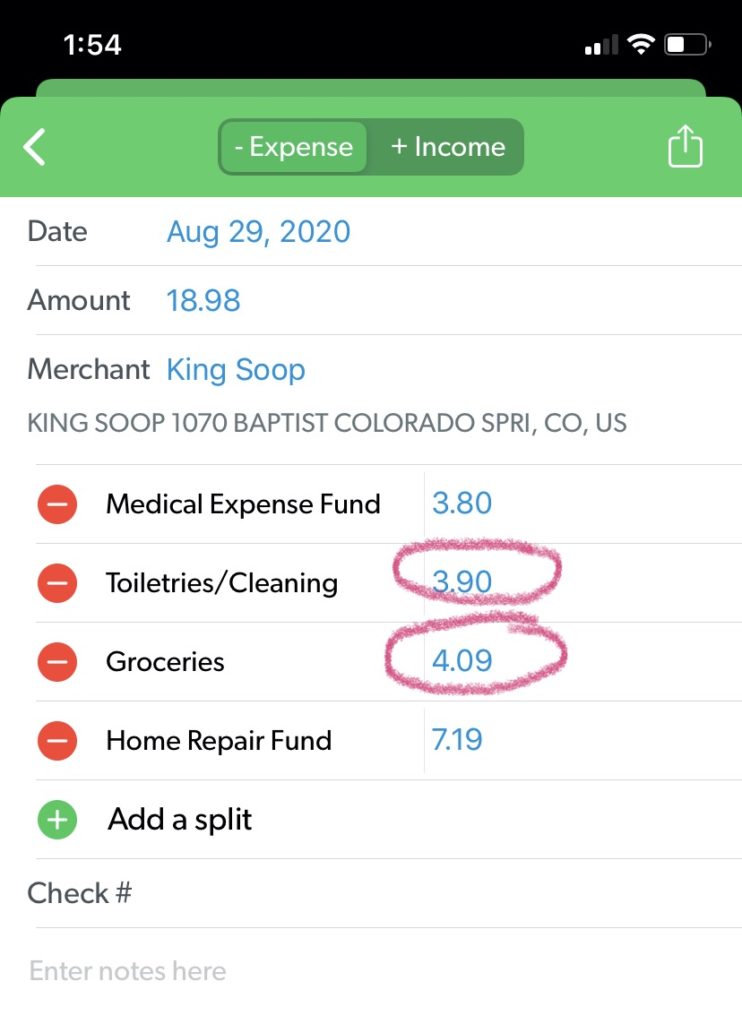Image resolution: width=742 pixels, height=1024 pixels.
Task: Edit the 3.90 Toiletries amount
Action: [461, 583]
